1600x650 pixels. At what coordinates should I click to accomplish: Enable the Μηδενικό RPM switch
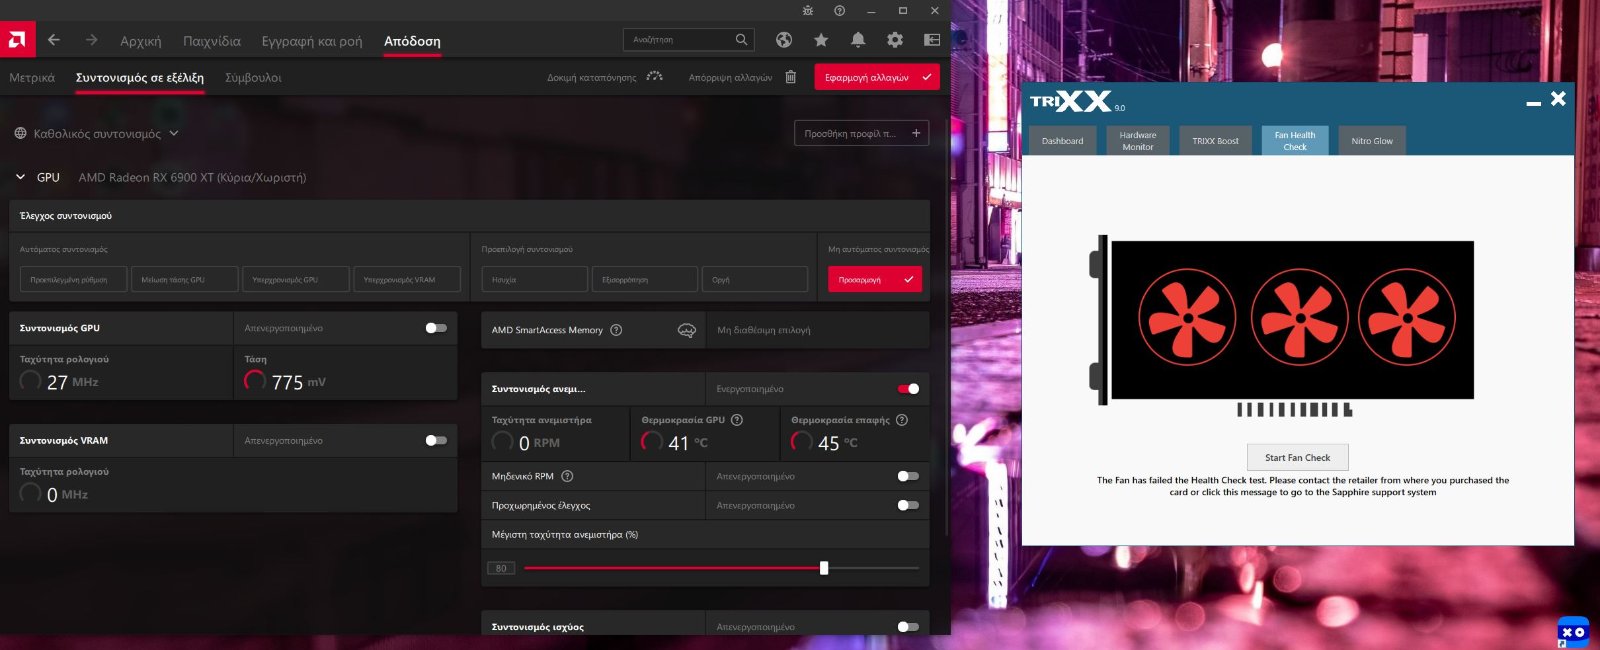pyautogui.click(x=908, y=476)
